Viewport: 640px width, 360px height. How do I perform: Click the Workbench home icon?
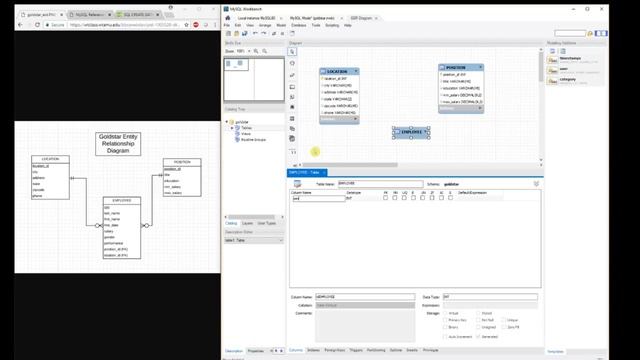(x=228, y=18)
